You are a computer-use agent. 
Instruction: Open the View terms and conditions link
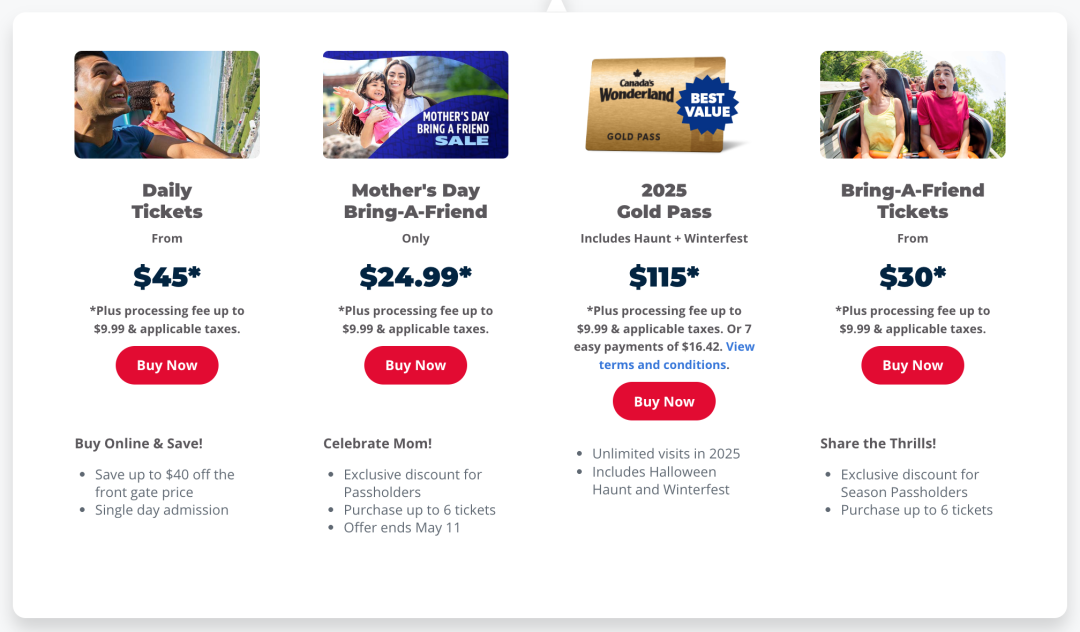[676, 355]
